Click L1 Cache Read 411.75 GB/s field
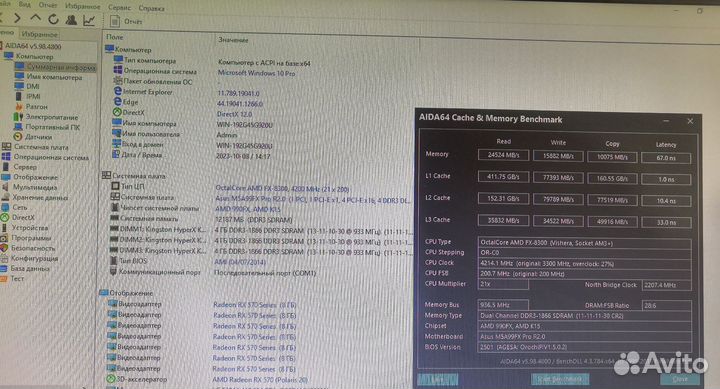This screenshot has height=389, width=720. point(503,177)
